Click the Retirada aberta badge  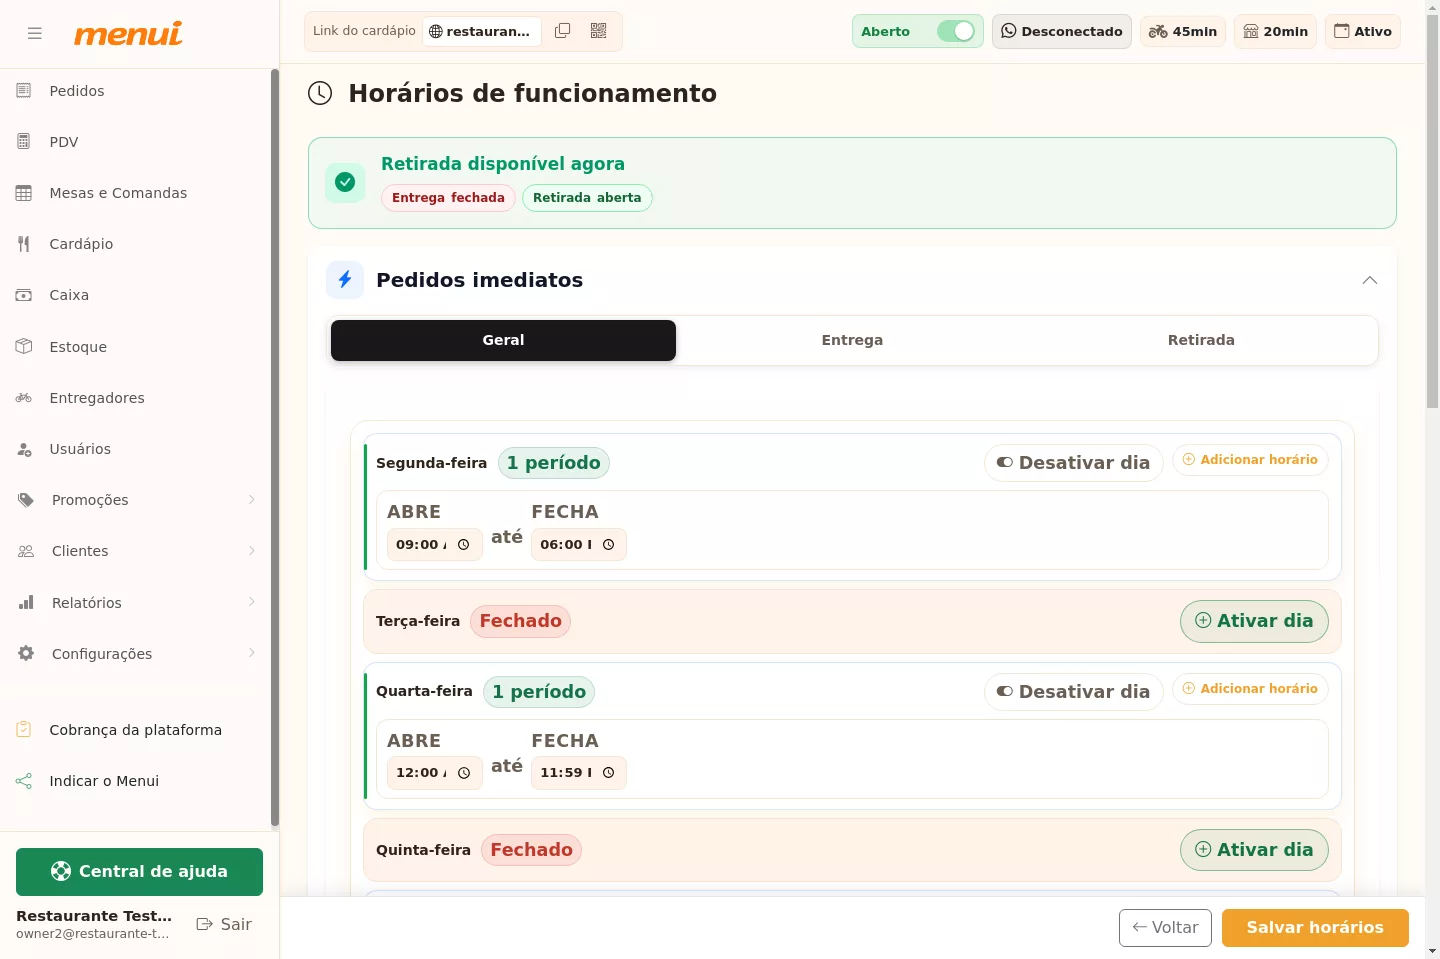(587, 198)
